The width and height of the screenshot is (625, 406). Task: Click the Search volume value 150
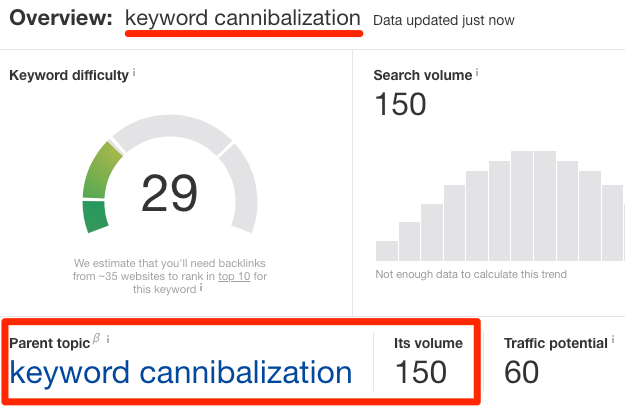(x=400, y=104)
